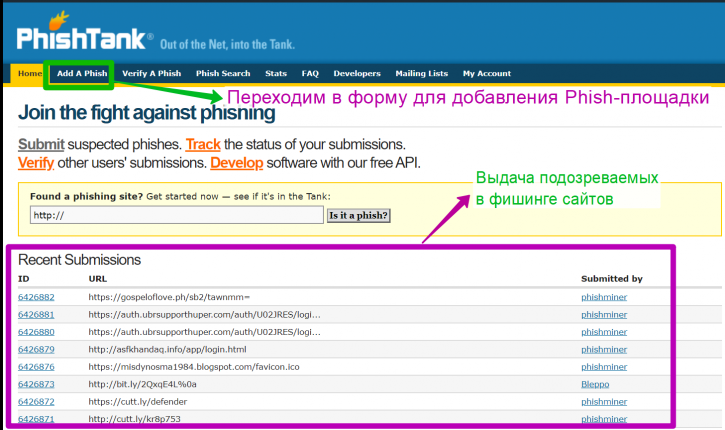Open My Account
The width and height of the screenshot is (725, 430).
(487, 74)
